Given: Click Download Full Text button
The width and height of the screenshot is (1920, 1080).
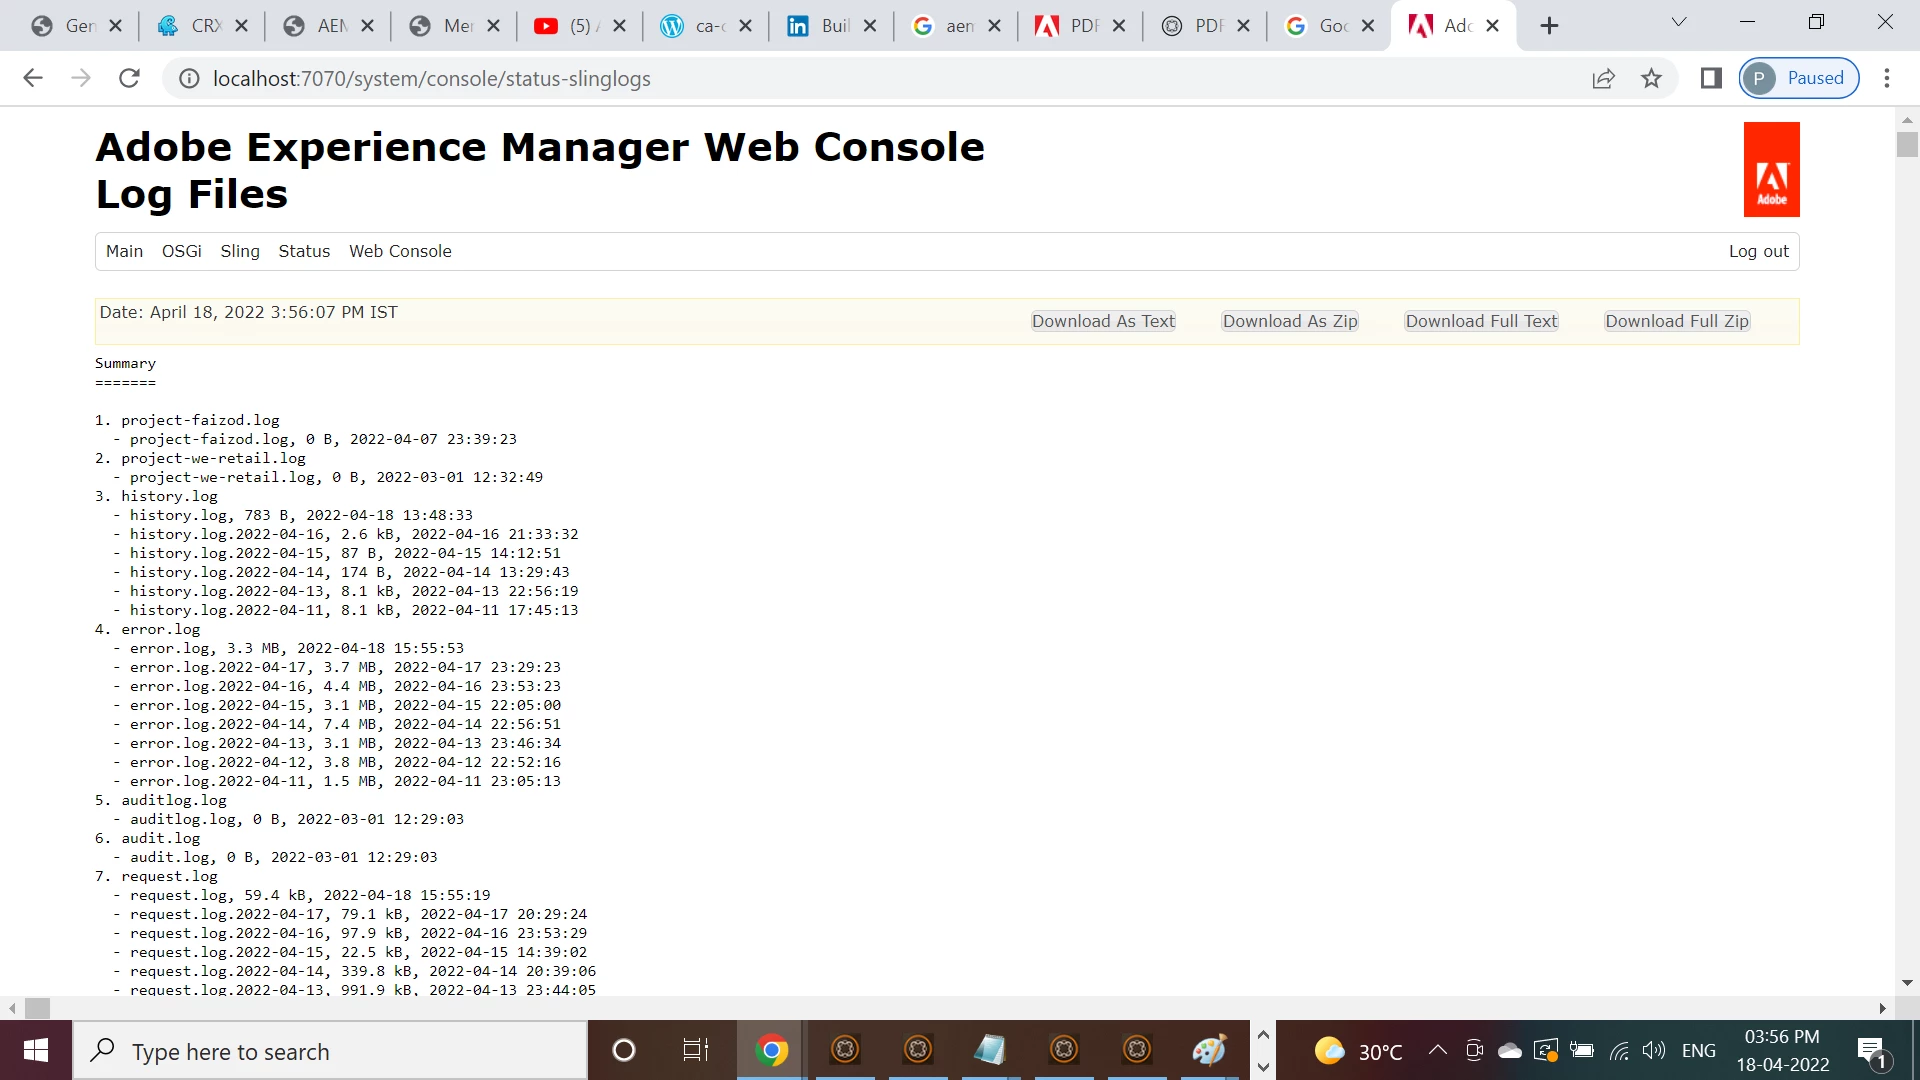Looking at the screenshot, I should pos(1481,321).
